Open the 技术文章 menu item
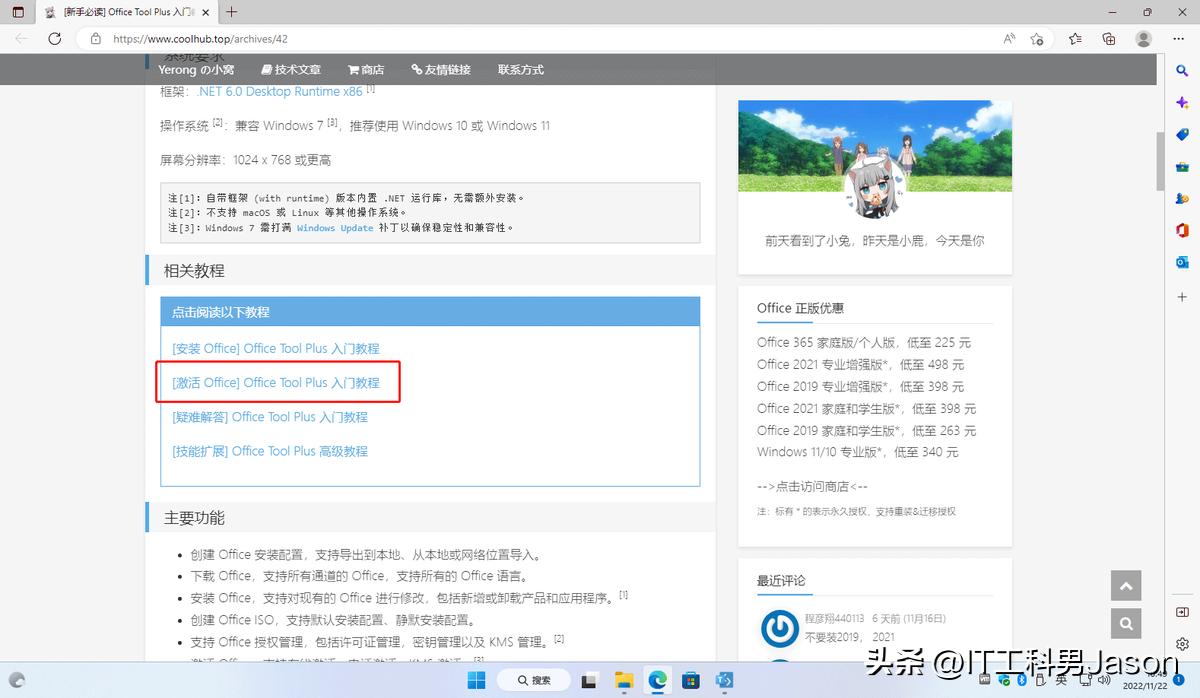Screen dimensions: 1200x698 [x=291, y=70]
